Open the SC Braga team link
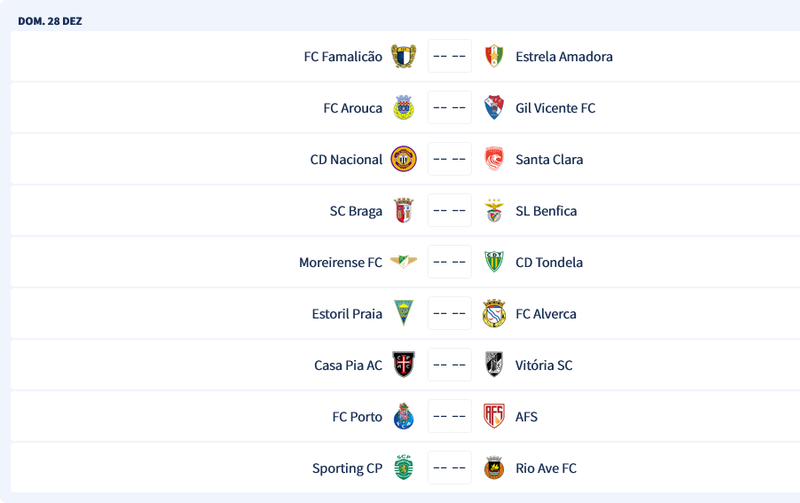800x503 pixels. pyautogui.click(x=356, y=211)
